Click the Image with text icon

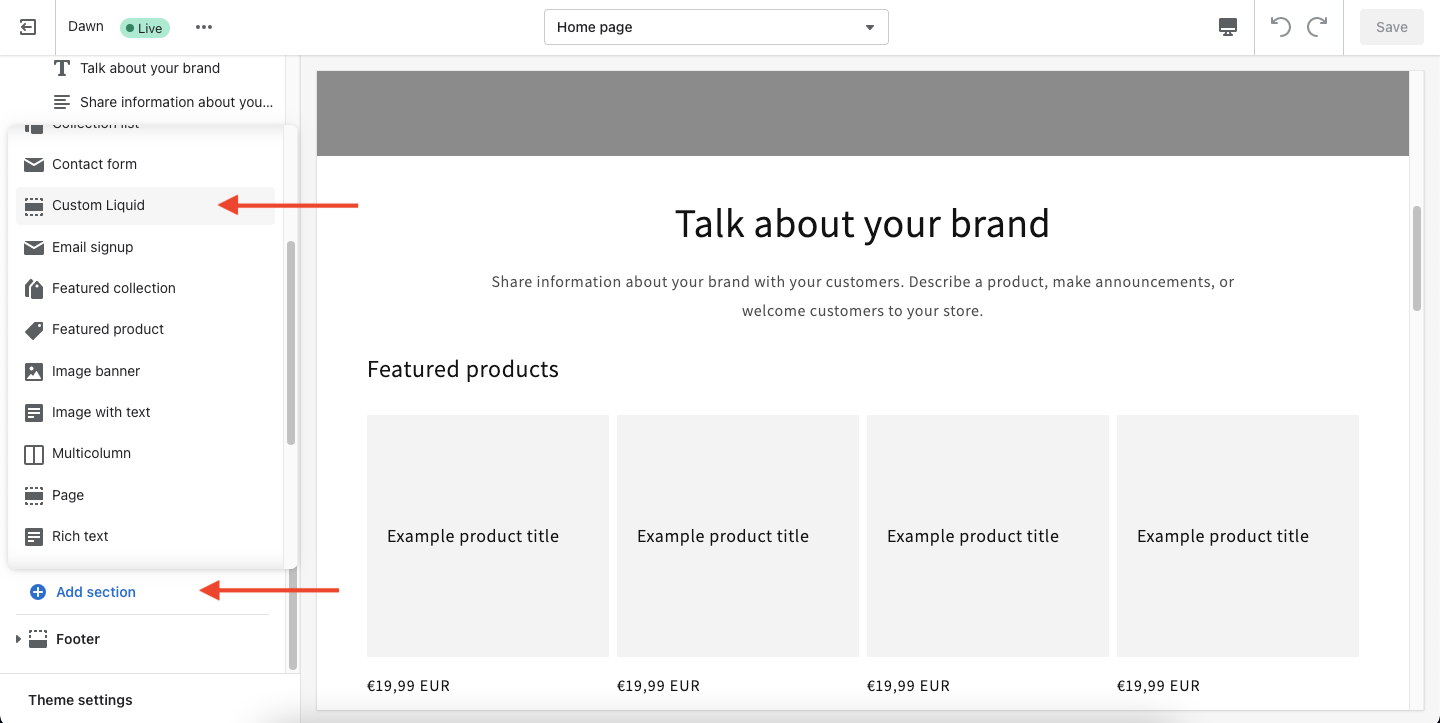tap(34, 412)
